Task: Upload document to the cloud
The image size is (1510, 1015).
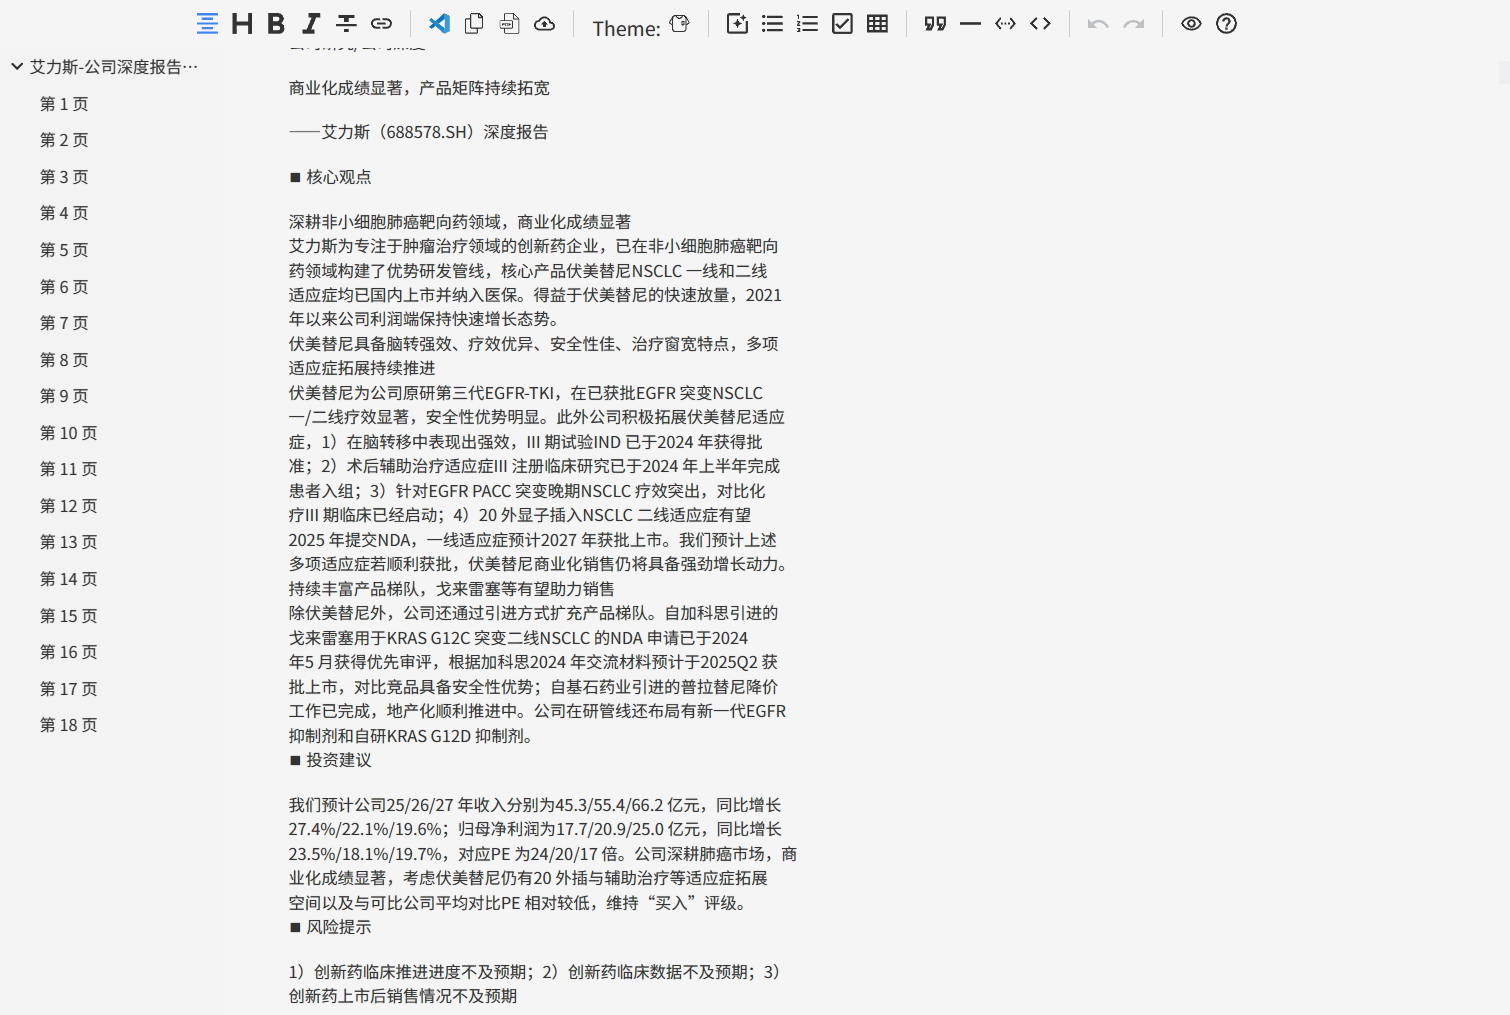Action: tap(545, 23)
